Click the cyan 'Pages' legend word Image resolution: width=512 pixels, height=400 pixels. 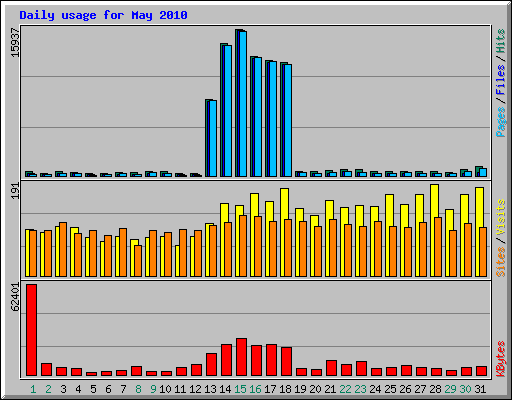click(x=501, y=122)
